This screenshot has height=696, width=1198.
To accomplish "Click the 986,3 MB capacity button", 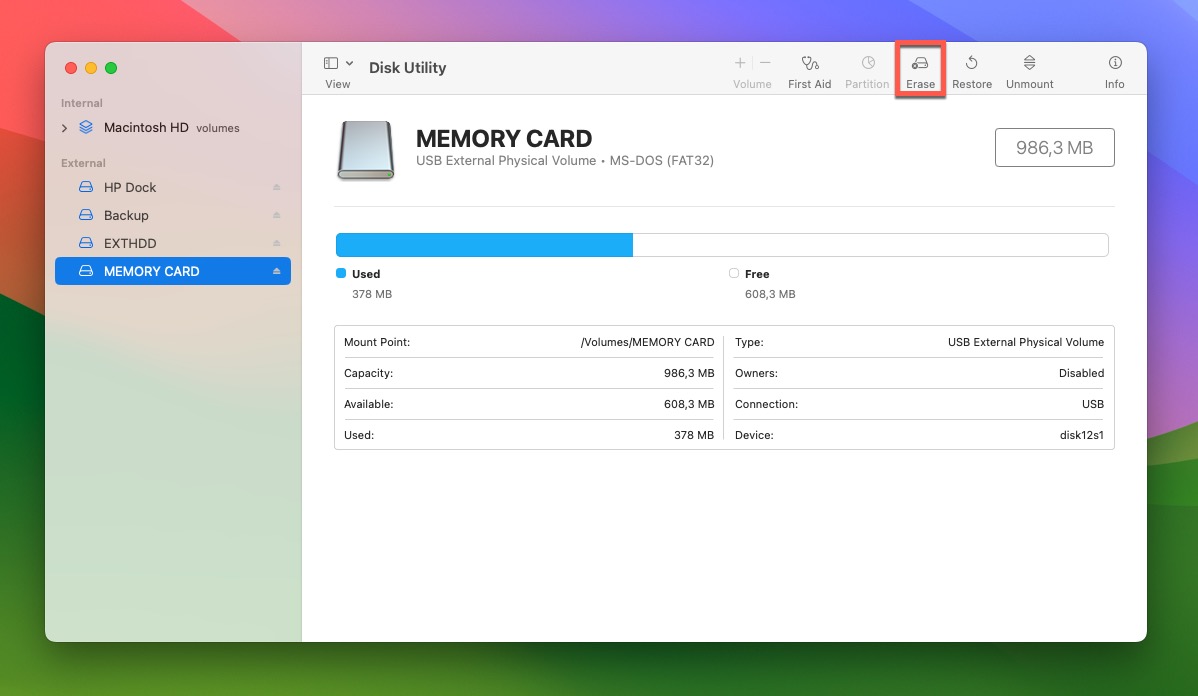I will [1054, 146].
